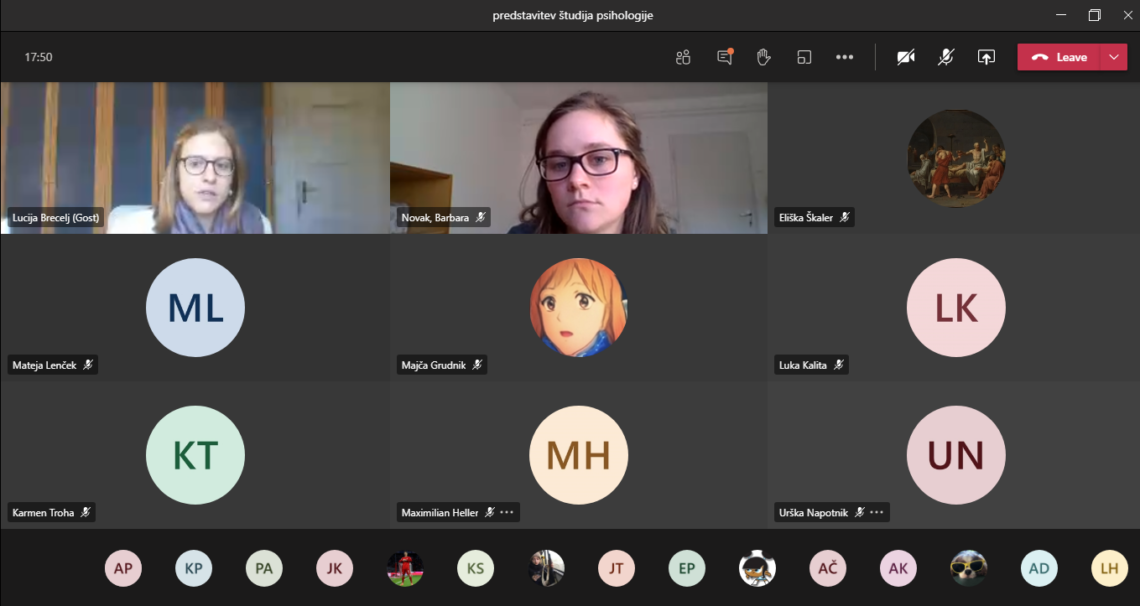Click the LH participant avatar
This screenshot has width=1140, height=606.
[x=1109, y=568]
